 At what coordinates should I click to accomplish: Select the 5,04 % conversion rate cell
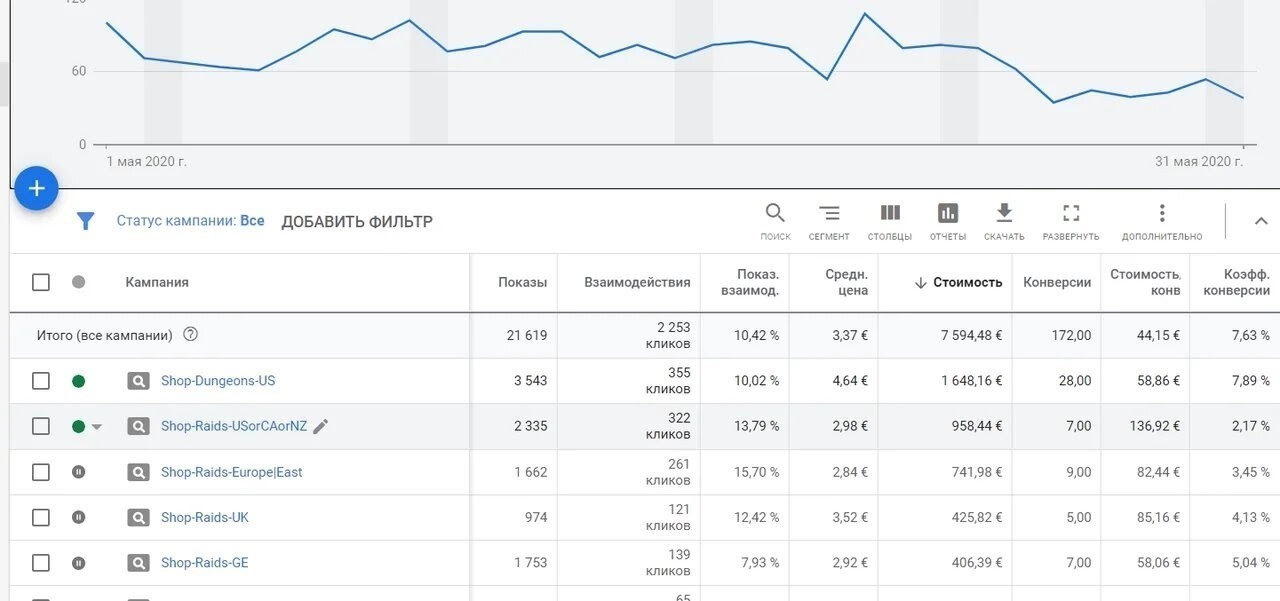tap(1251, 563)
